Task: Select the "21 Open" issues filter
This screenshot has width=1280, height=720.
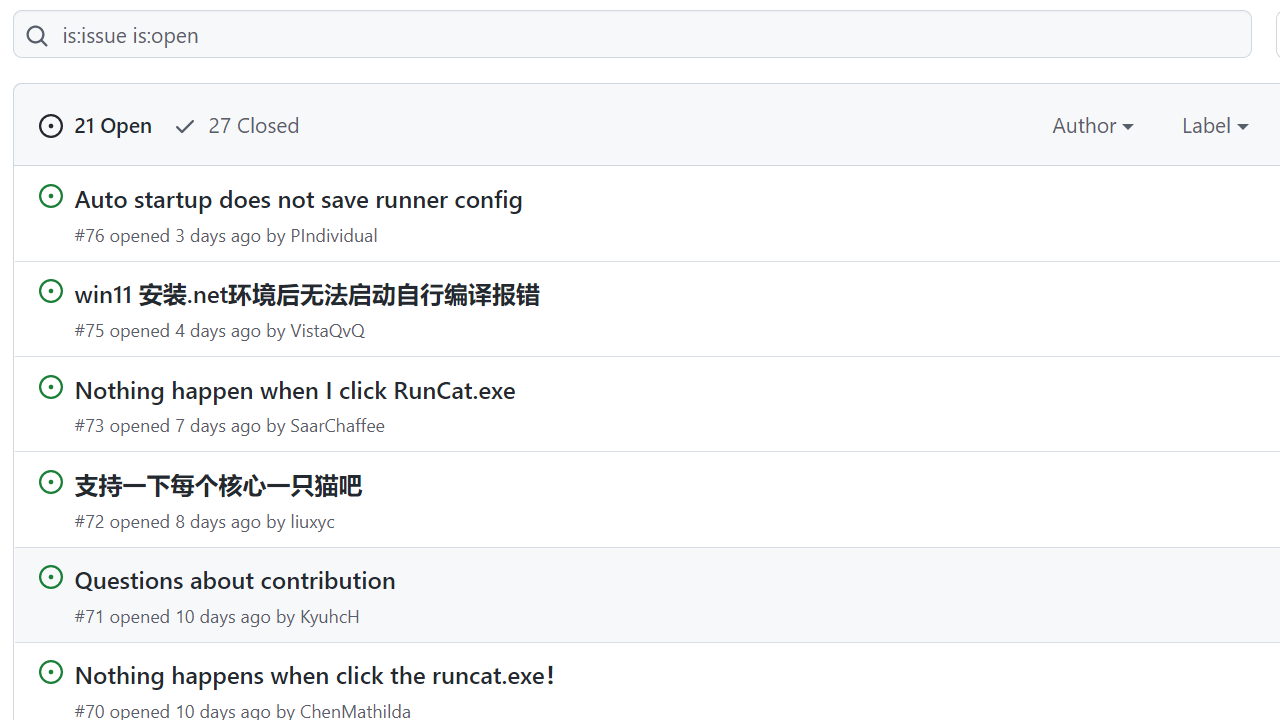Action: coord(112,126)
